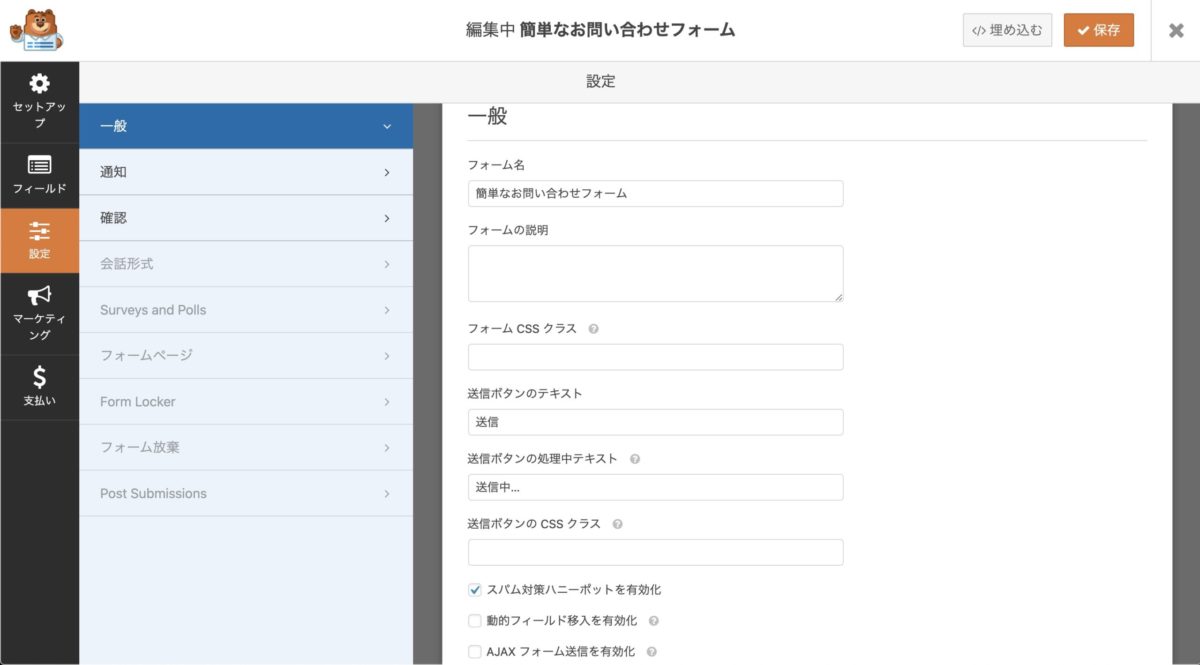Open the フィールド panel icon
This screenshot has width=1200, height=665.
point(39,175)
